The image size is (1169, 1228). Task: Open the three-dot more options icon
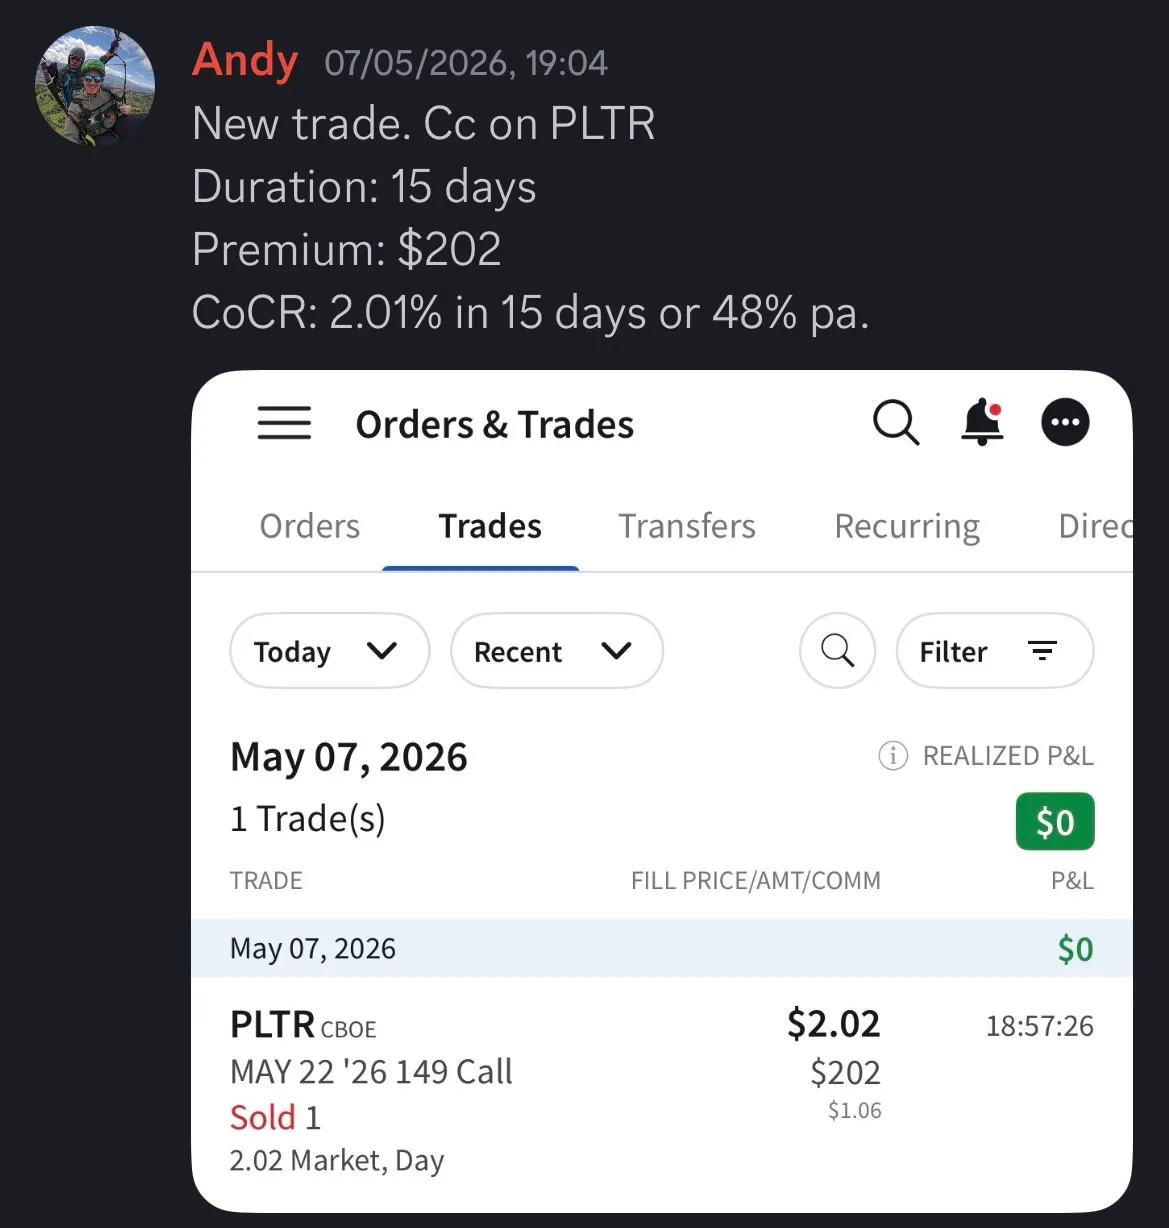(x=1065, y=422)
